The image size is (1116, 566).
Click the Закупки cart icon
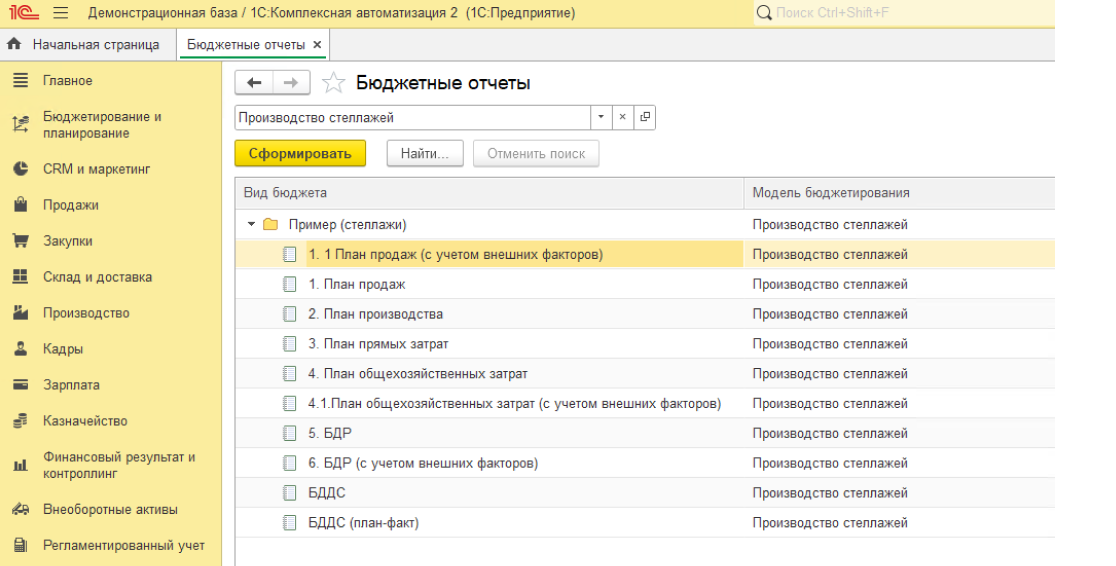(21, 241)
